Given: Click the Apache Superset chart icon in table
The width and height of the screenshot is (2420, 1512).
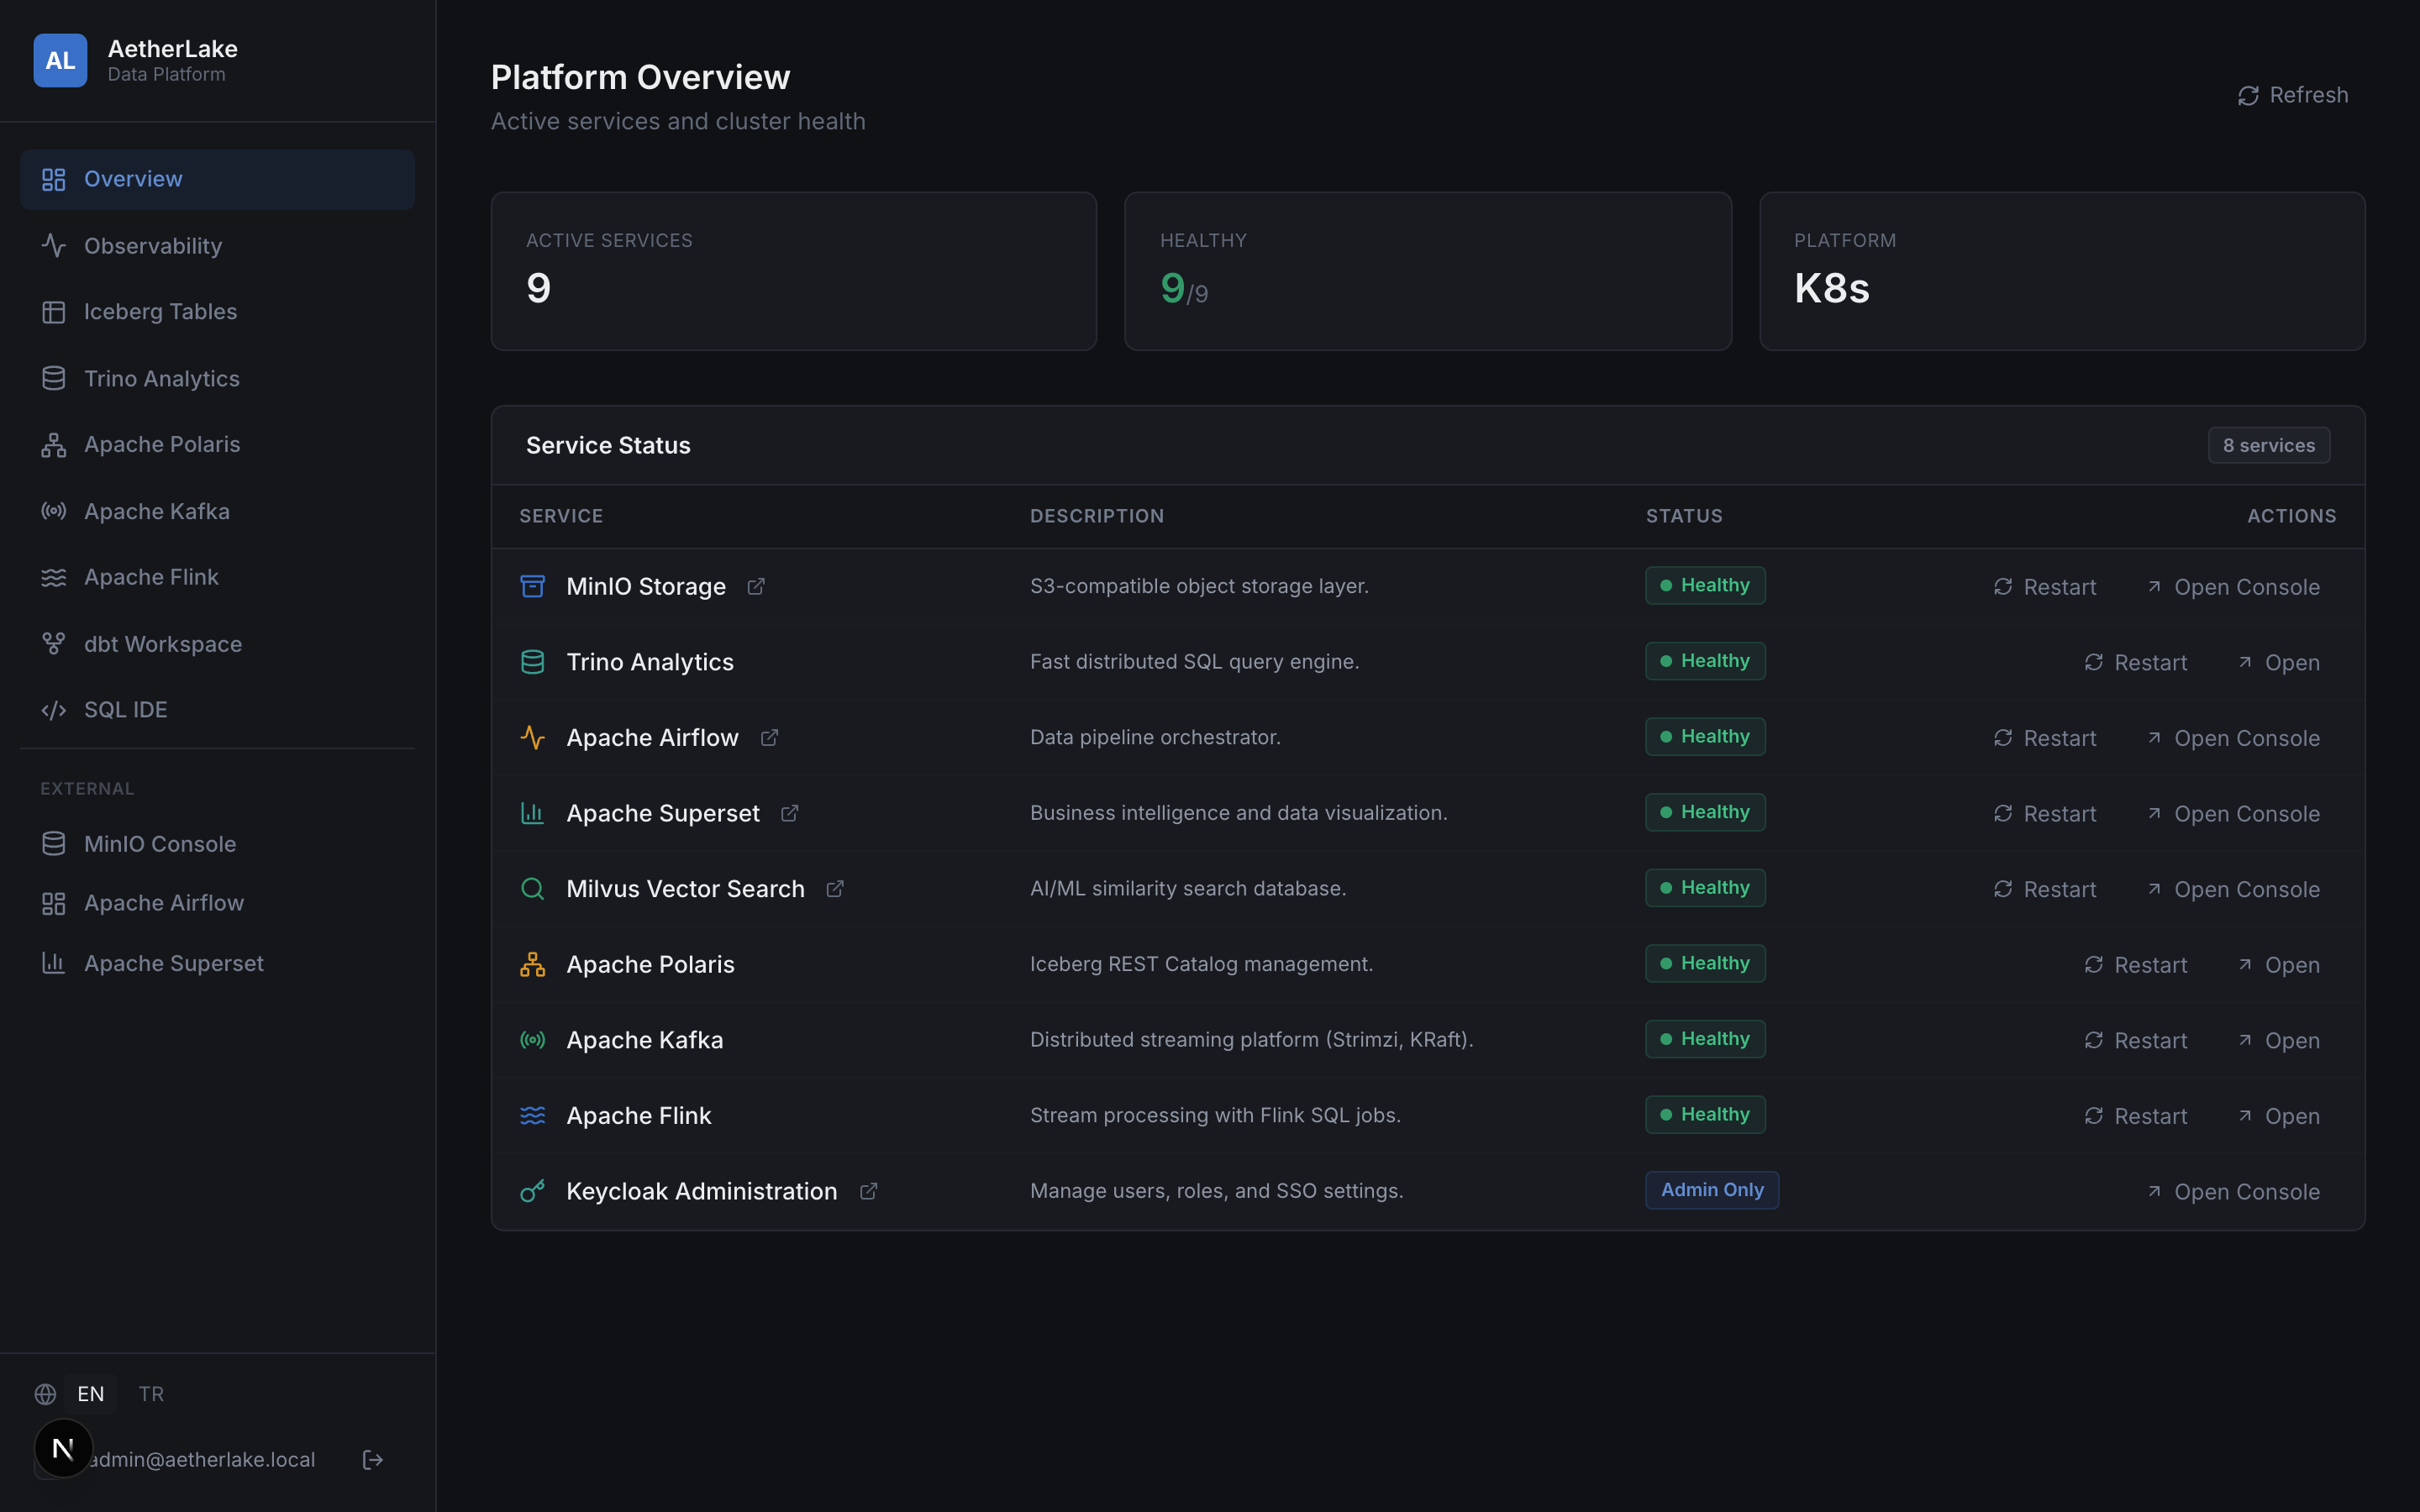Looking at the screenshot, I should coord(533,813).
